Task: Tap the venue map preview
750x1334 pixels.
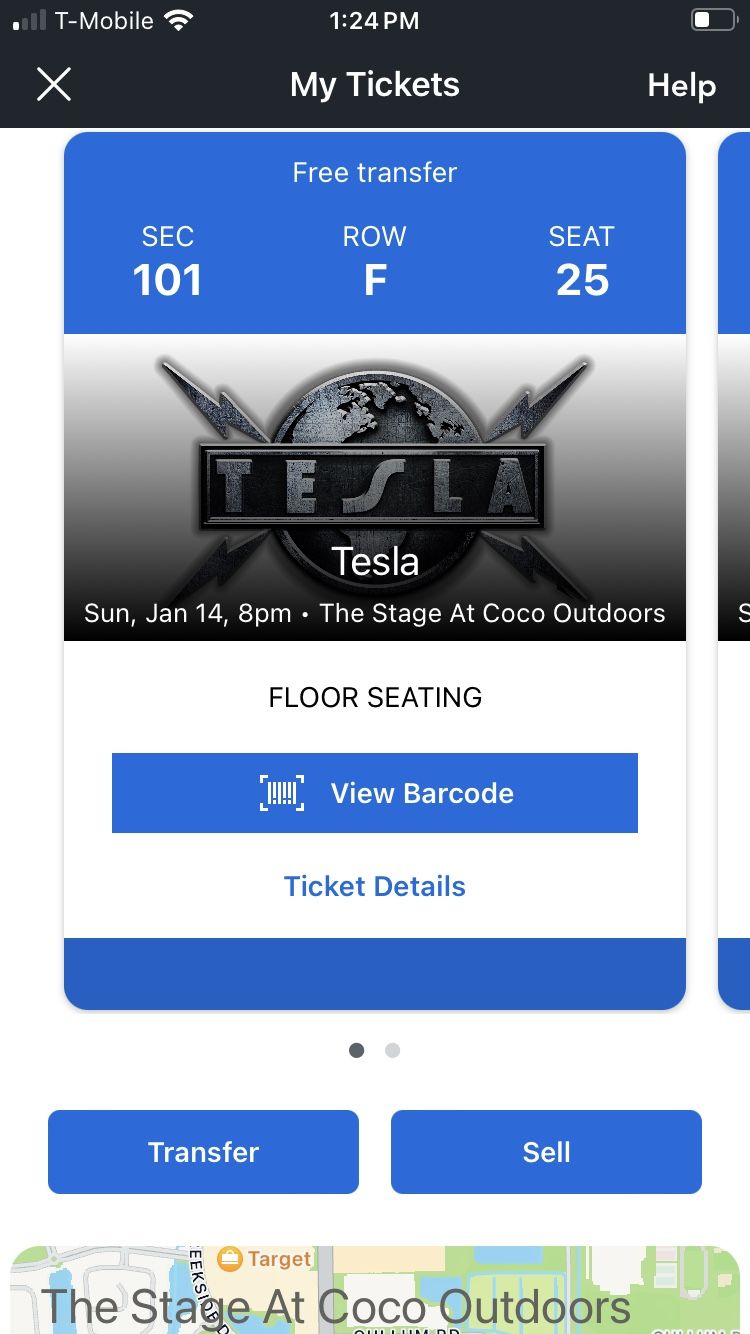Action: (x=375, y=1290)
